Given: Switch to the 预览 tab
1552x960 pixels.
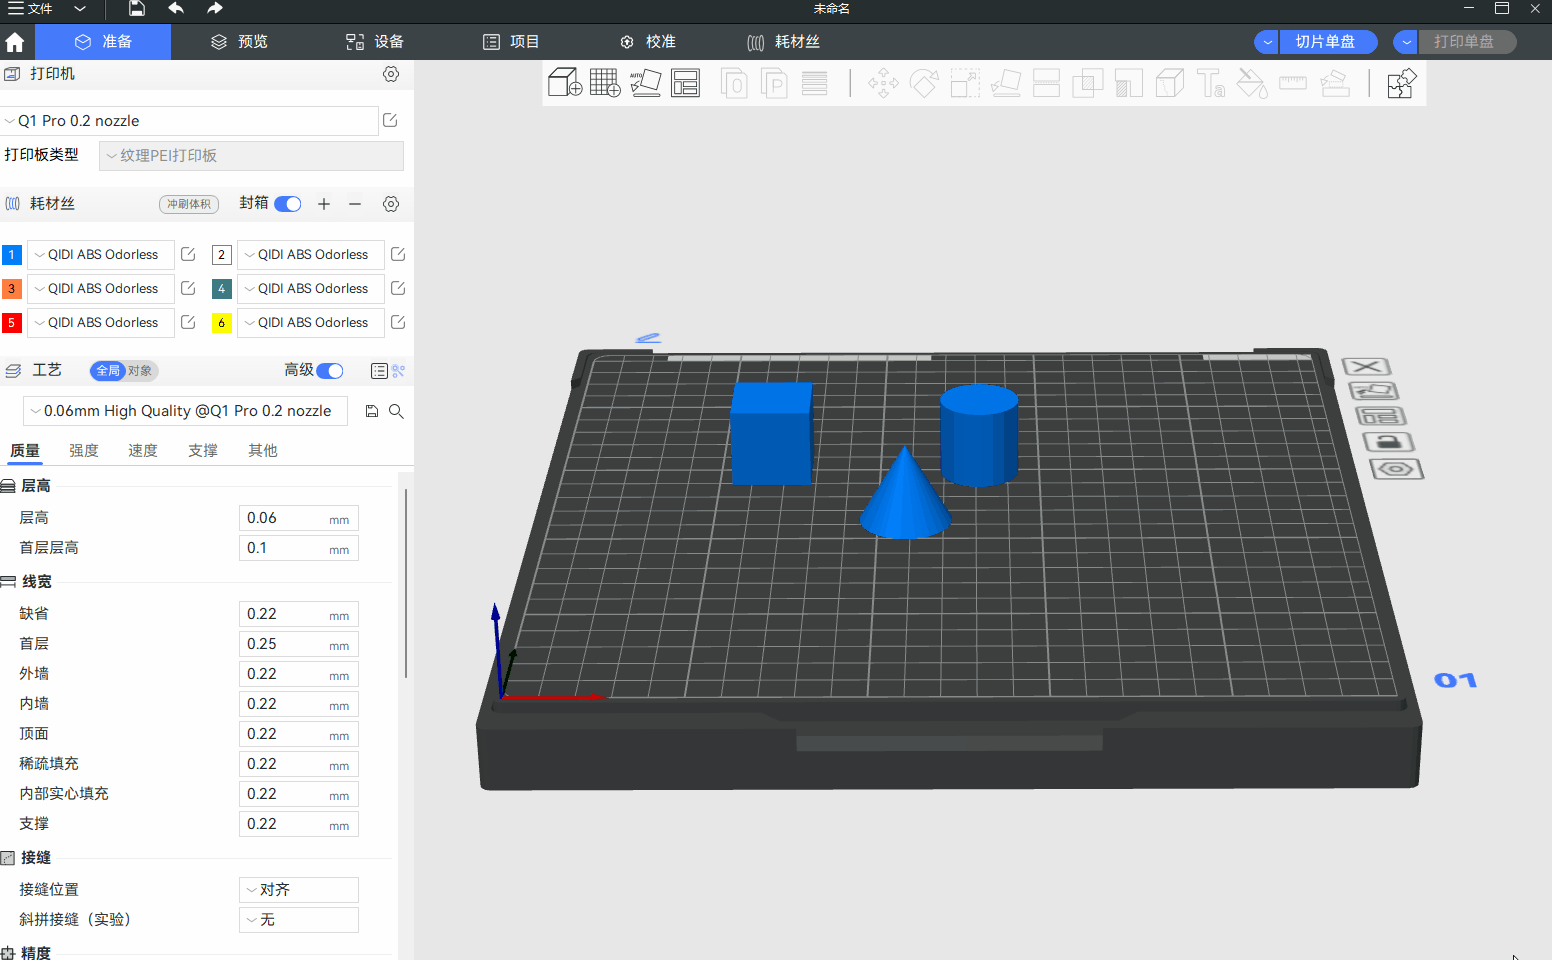Looking at the screenshot, I should tap(240, 42).
